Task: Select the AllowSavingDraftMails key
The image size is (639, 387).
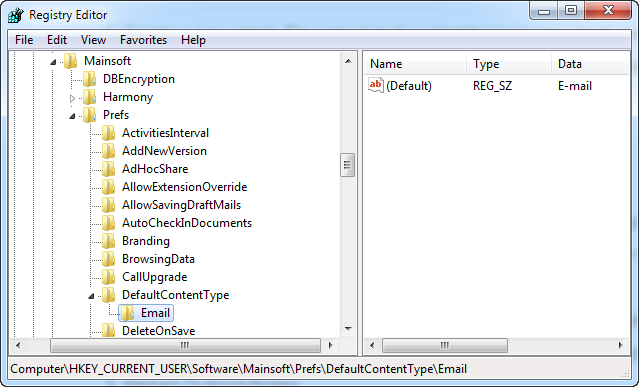Action: click(x=181, y=205)
